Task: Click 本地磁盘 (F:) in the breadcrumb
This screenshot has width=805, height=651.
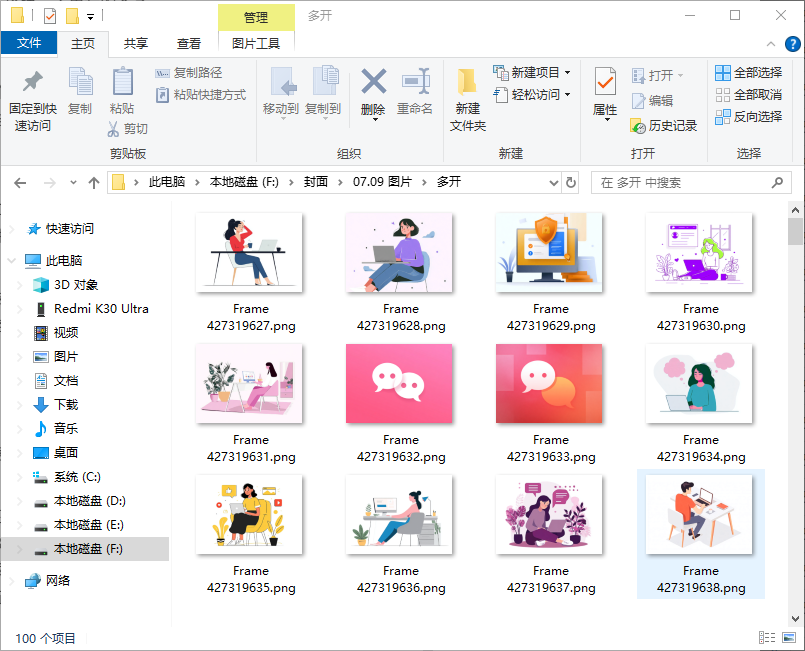Action: [x=244, y=182]
